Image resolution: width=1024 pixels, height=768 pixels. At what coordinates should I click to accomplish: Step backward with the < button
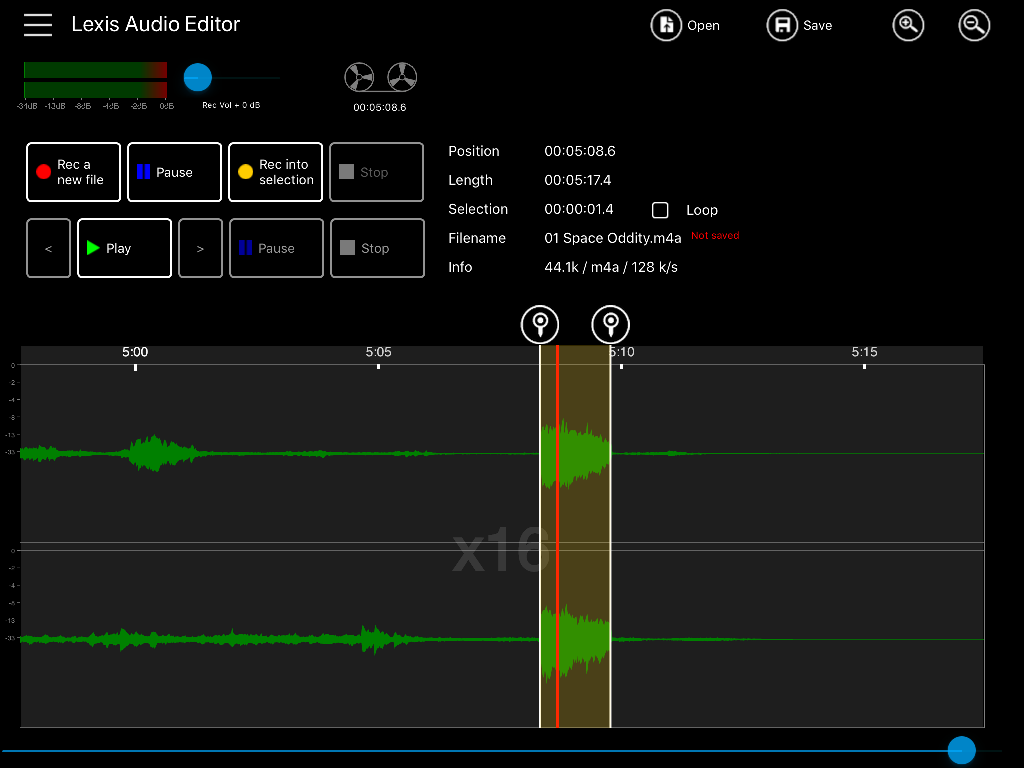point(48,248)
